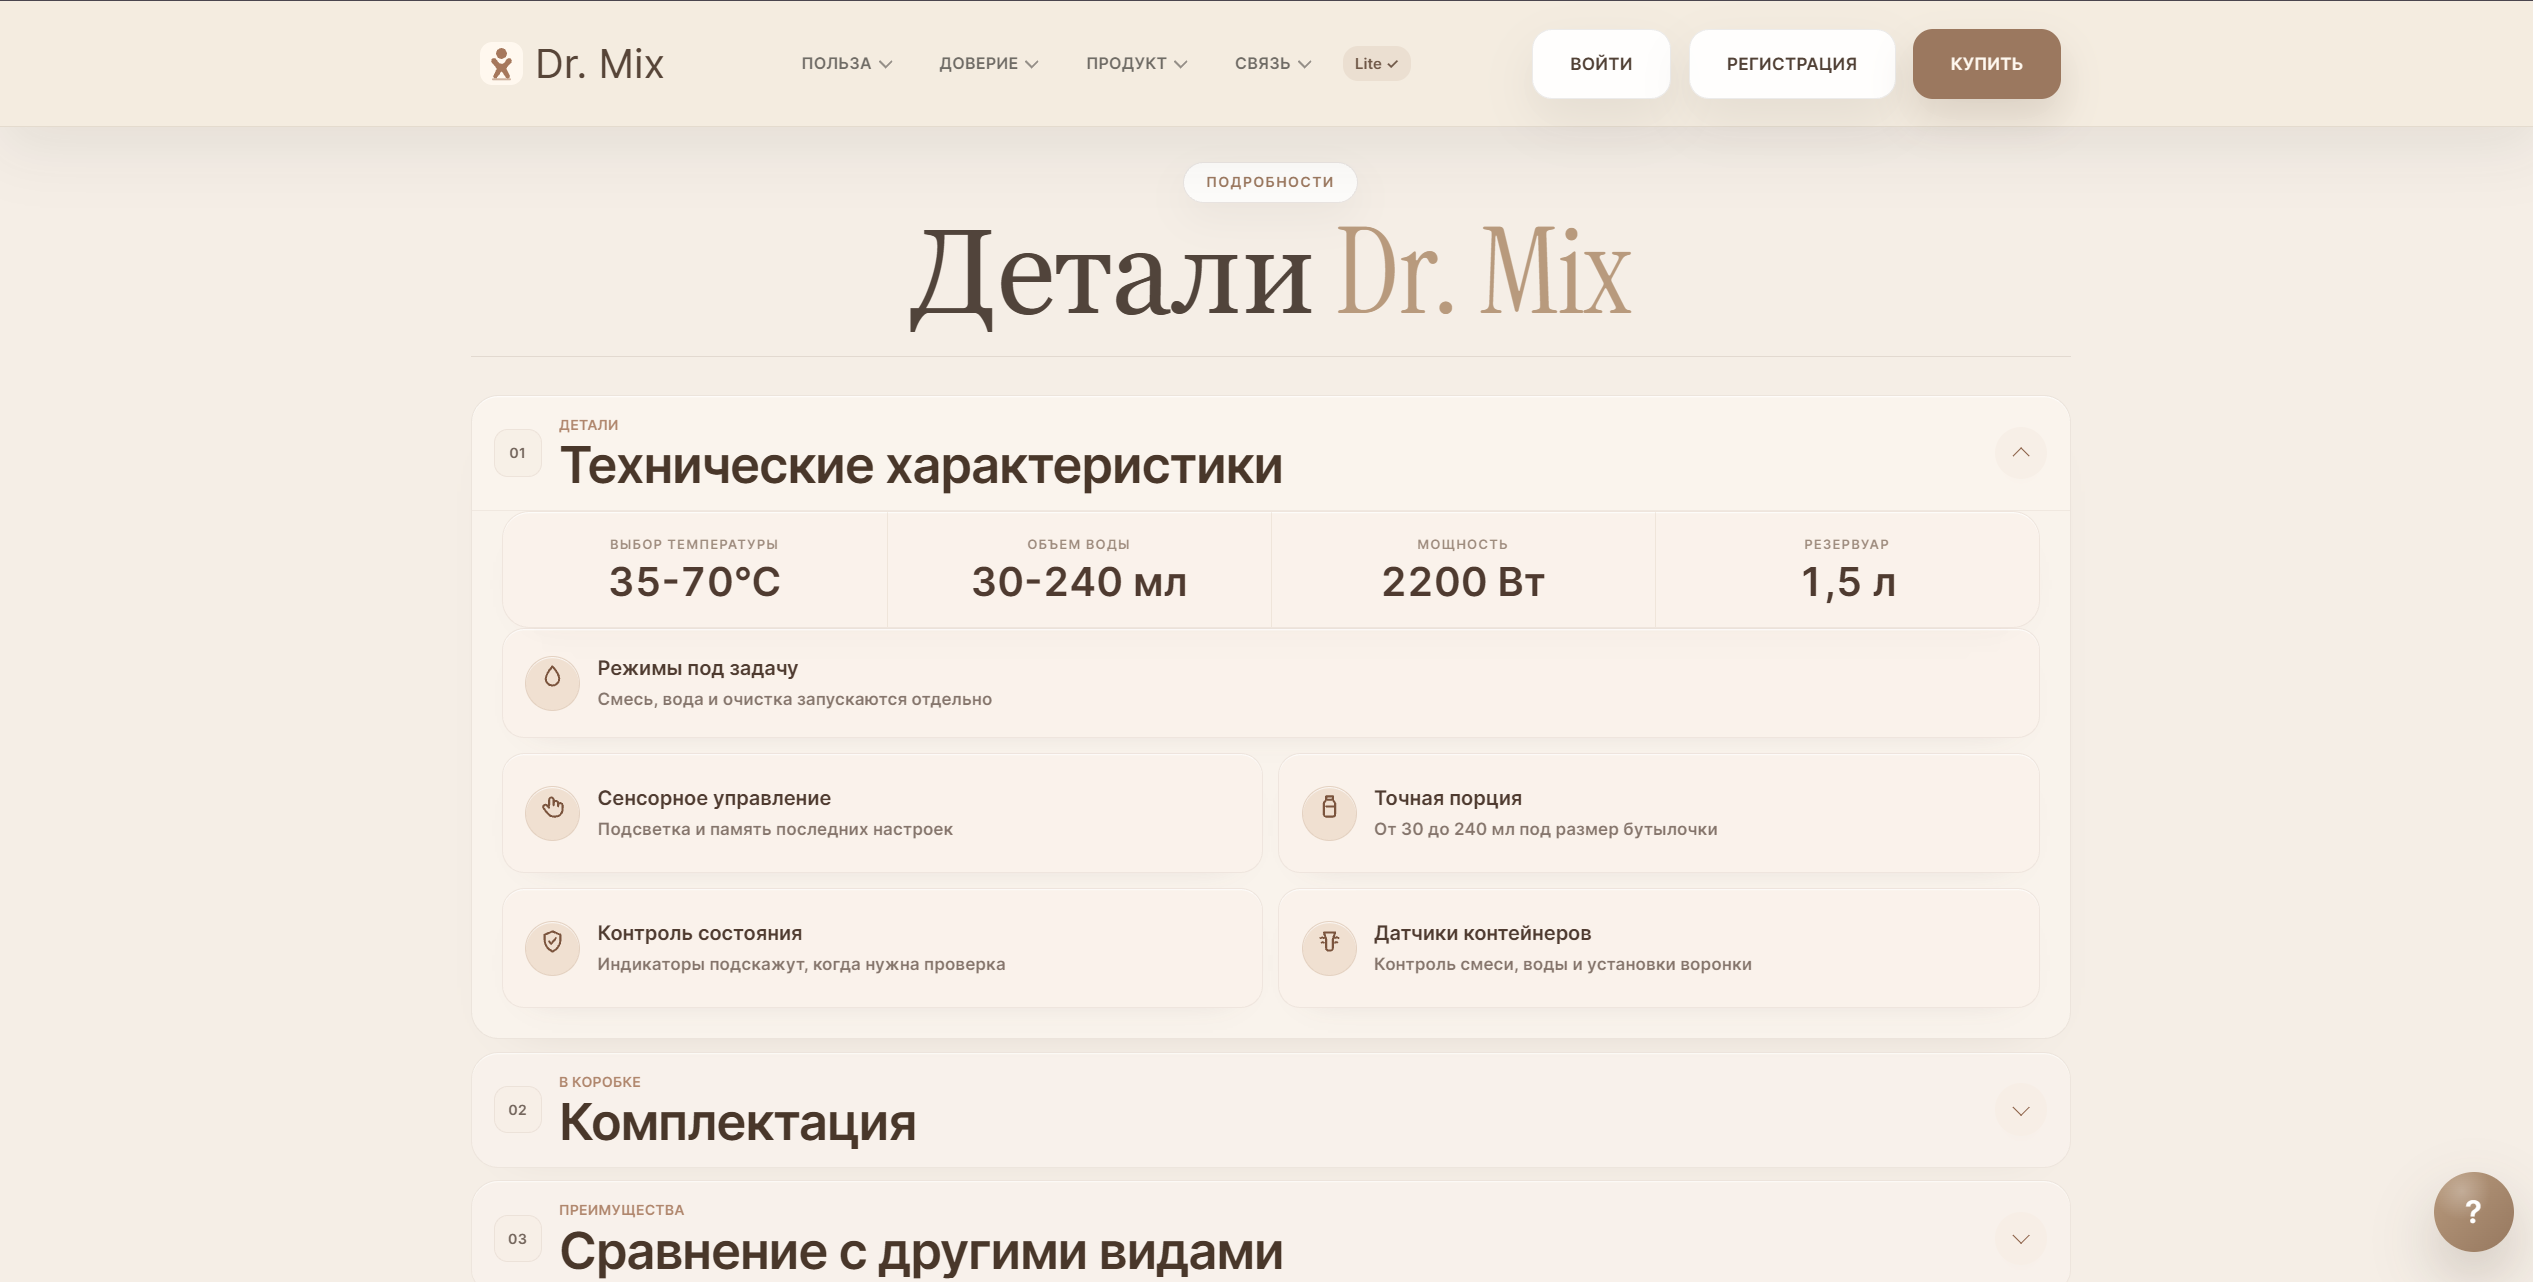Viewport: 2533px width, 1282px height.
Task: Click the ВЫБОР ТЕМПЕРАТУРЫ label
Action: (694, 545)
